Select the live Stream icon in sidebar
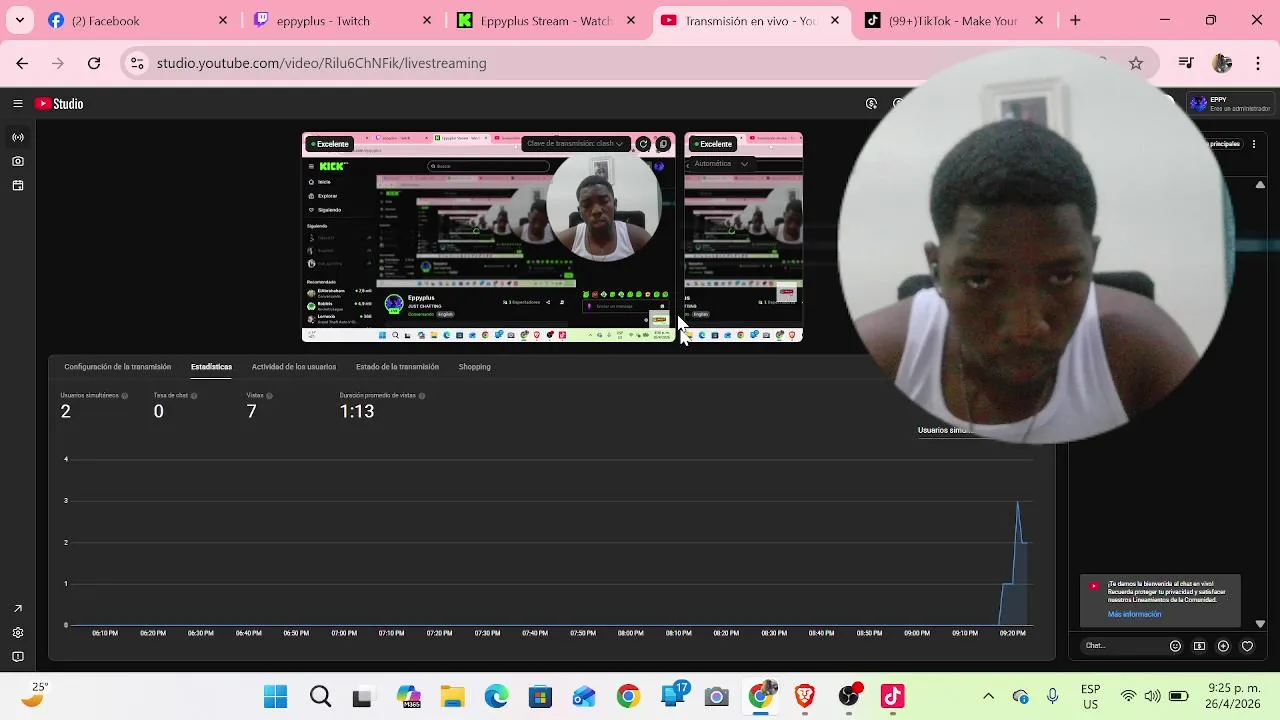 point(18,137)
